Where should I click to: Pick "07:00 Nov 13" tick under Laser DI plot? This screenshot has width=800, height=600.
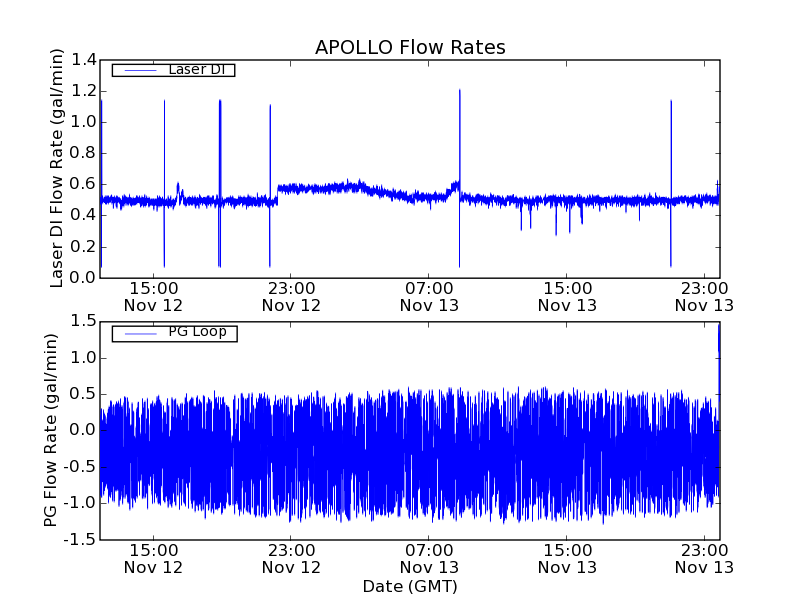[x=429, y=297]
